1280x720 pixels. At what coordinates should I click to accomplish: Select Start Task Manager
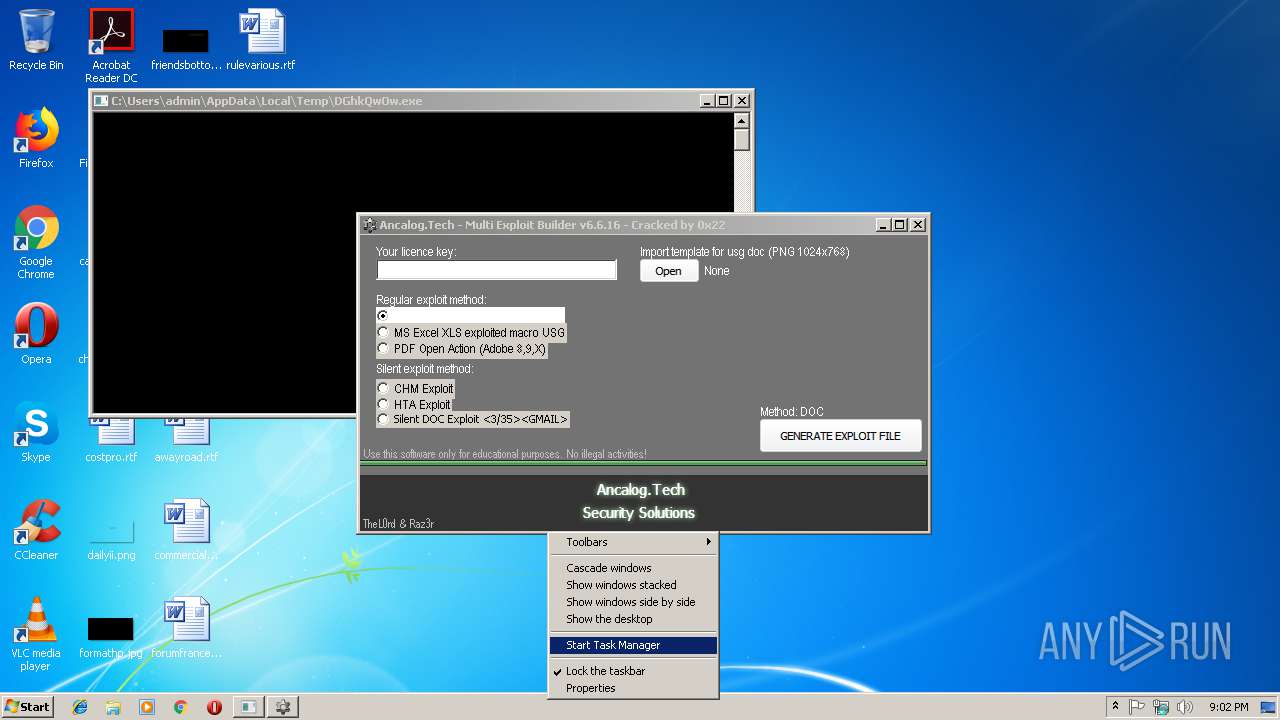coord(634,645)
